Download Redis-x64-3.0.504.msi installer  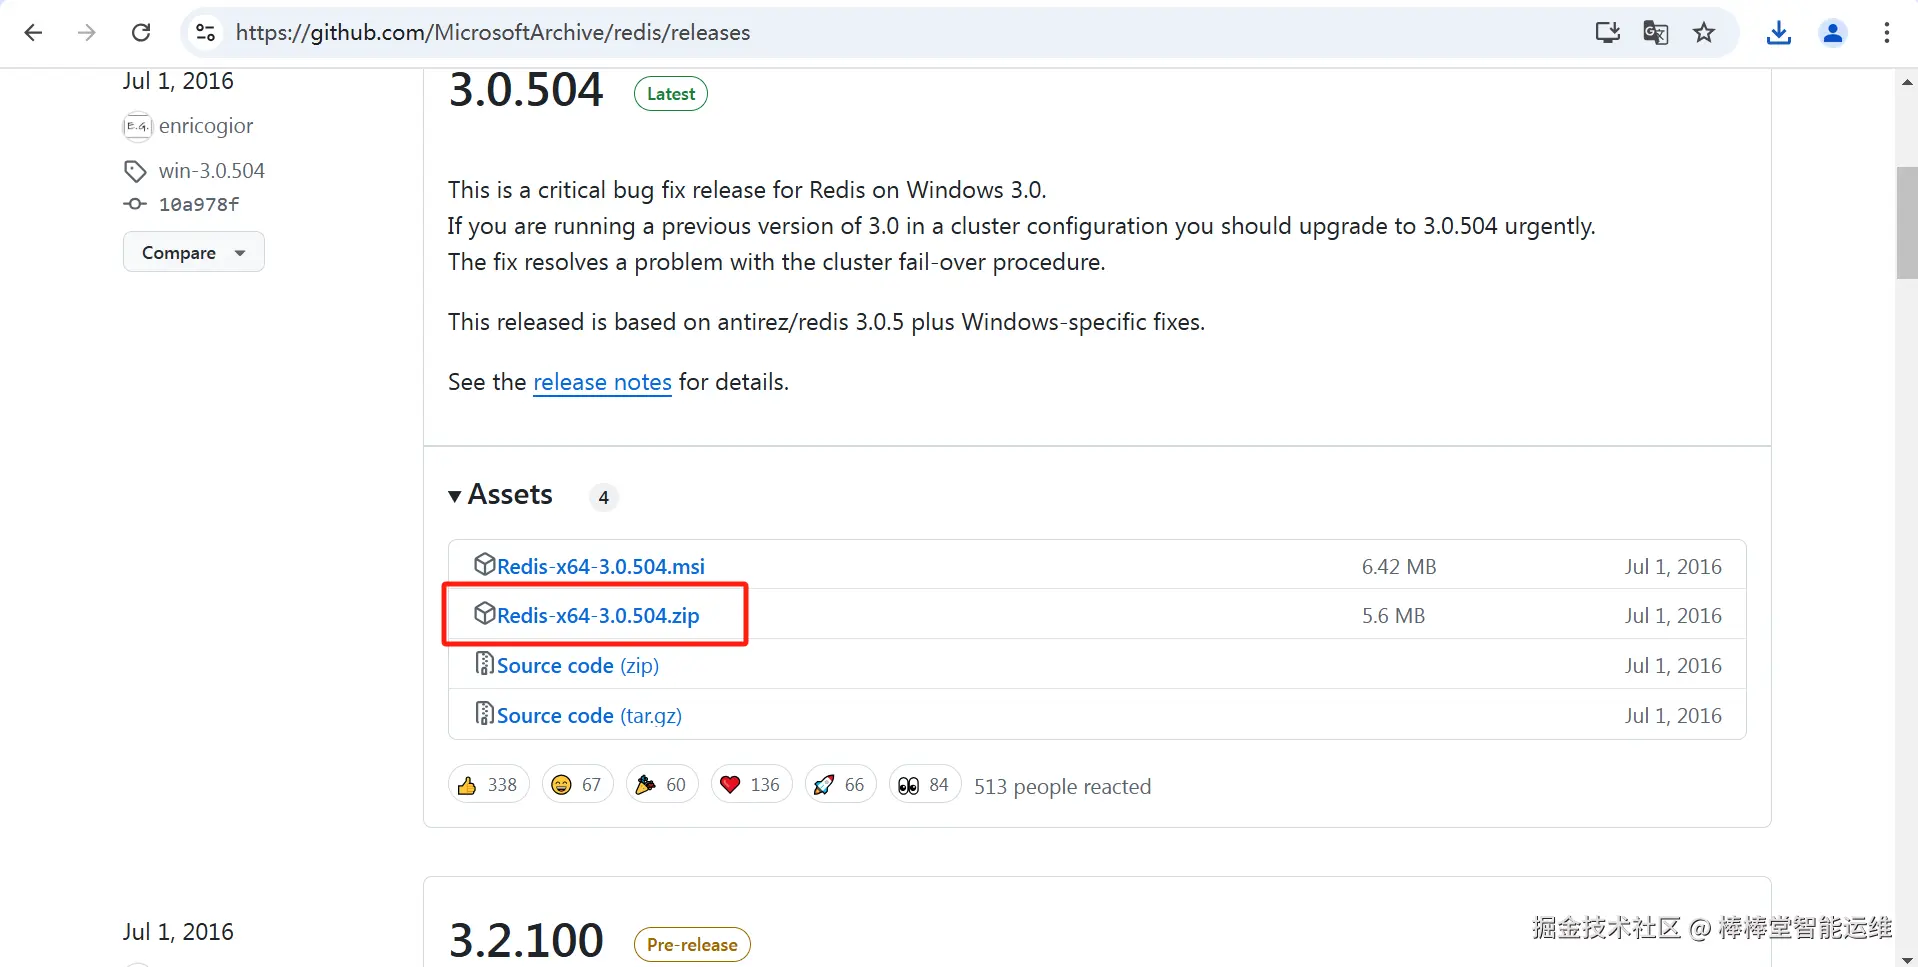coord(600,567)
